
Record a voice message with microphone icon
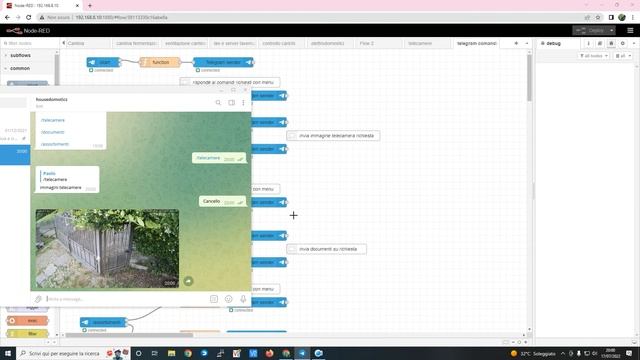tap(243, 299)
